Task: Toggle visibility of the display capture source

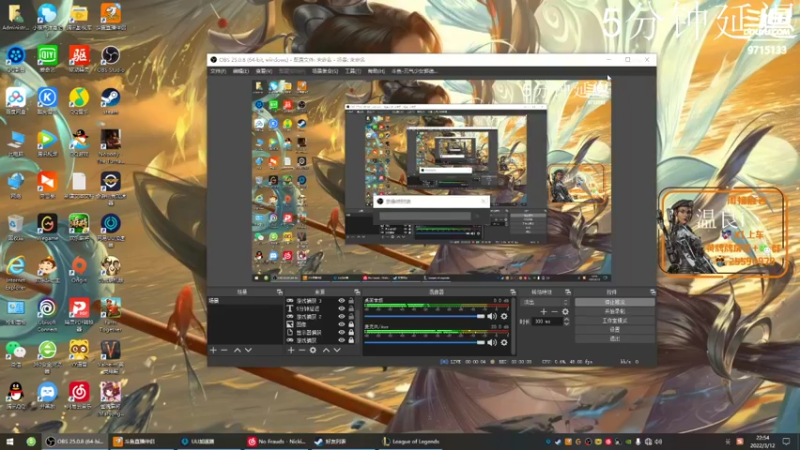Action: [341, 332]
